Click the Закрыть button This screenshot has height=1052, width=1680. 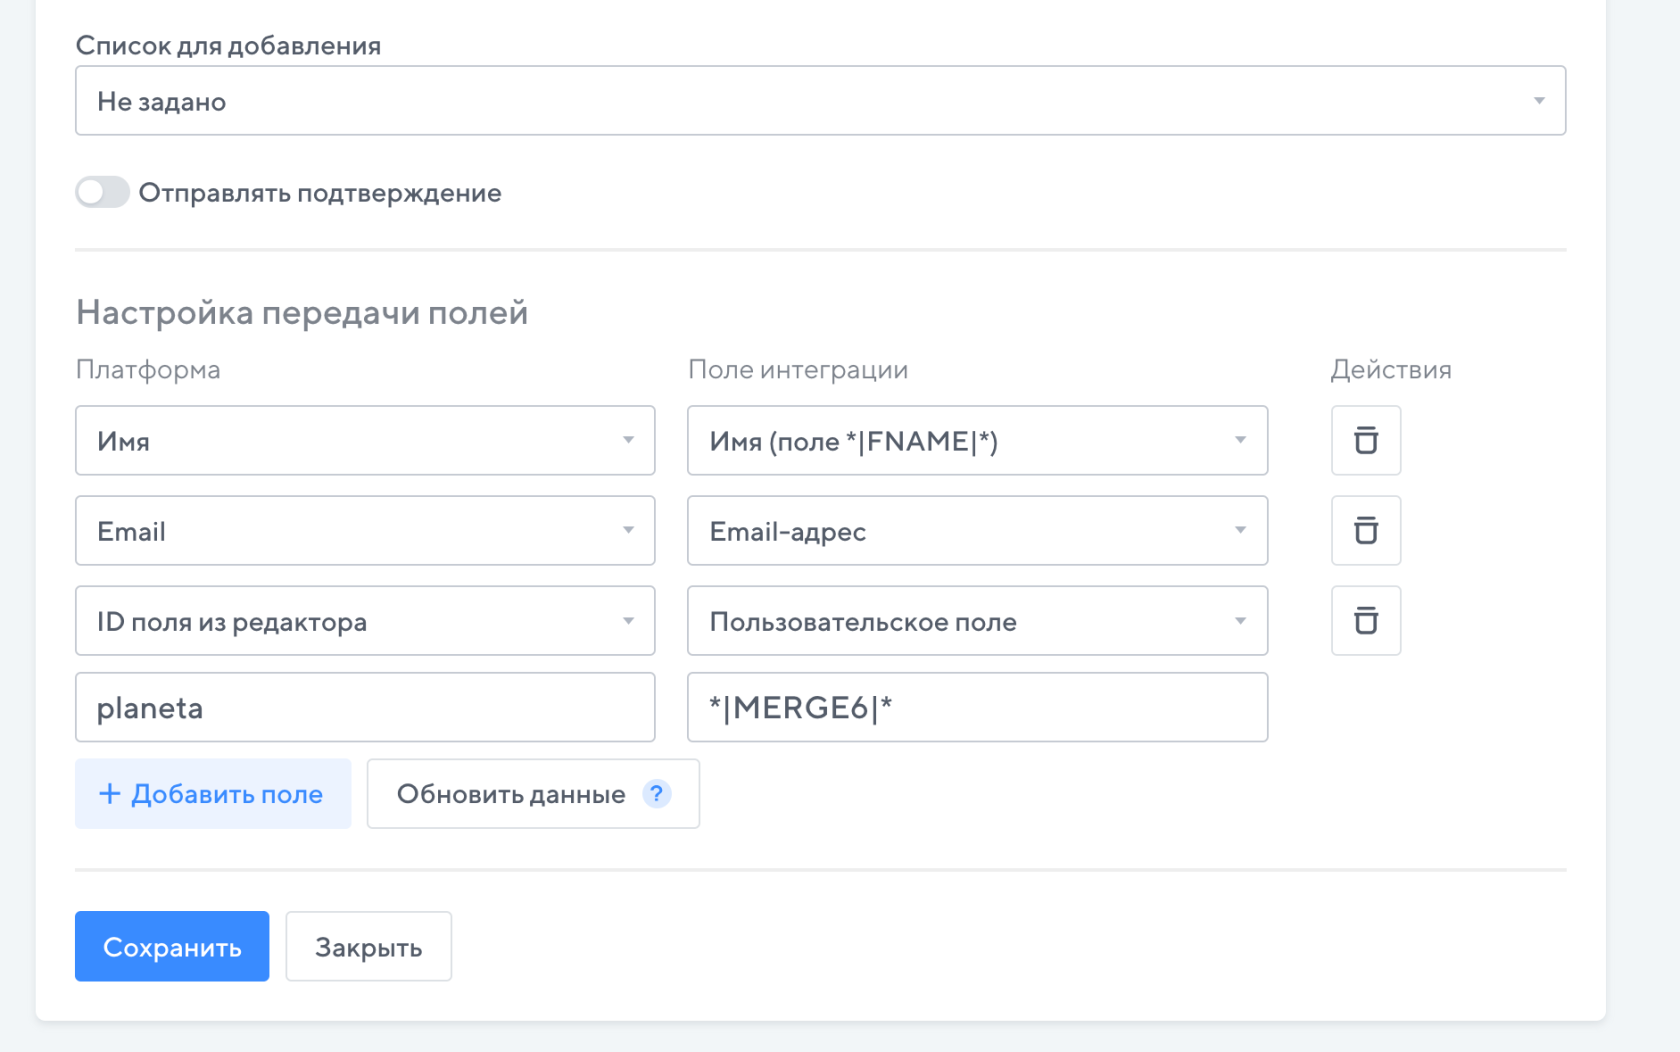point(368,946)
